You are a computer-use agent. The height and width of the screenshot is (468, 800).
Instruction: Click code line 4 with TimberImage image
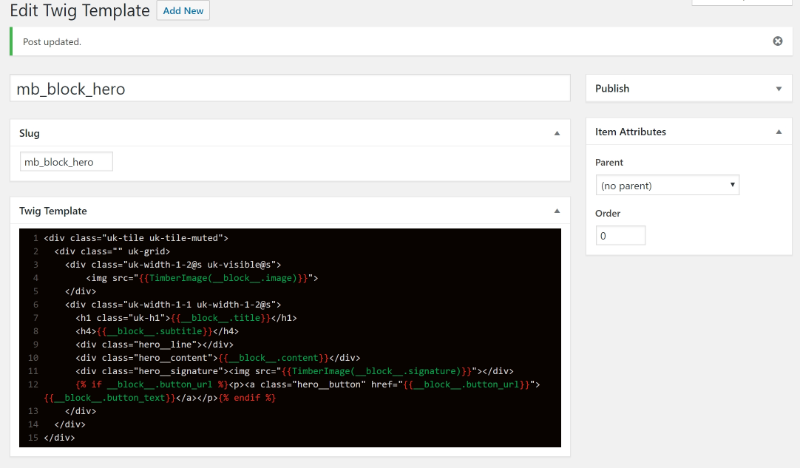tap(202, 278)
